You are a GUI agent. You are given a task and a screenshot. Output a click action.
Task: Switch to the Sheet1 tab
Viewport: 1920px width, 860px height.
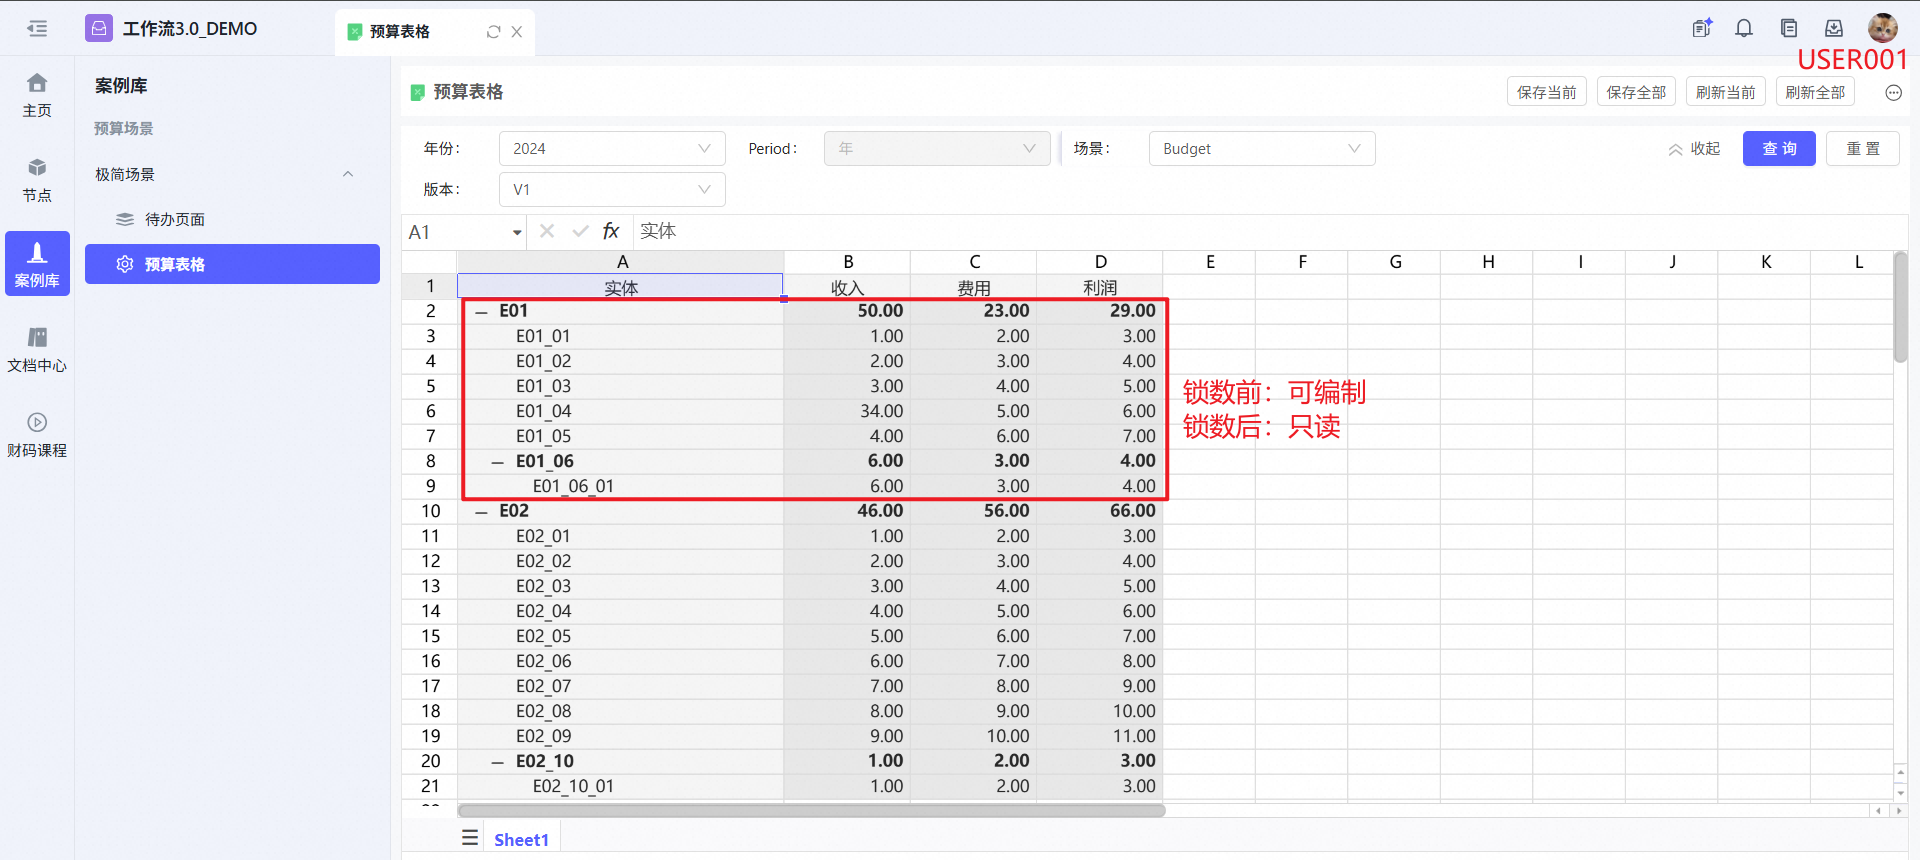(x=521, y=840)
